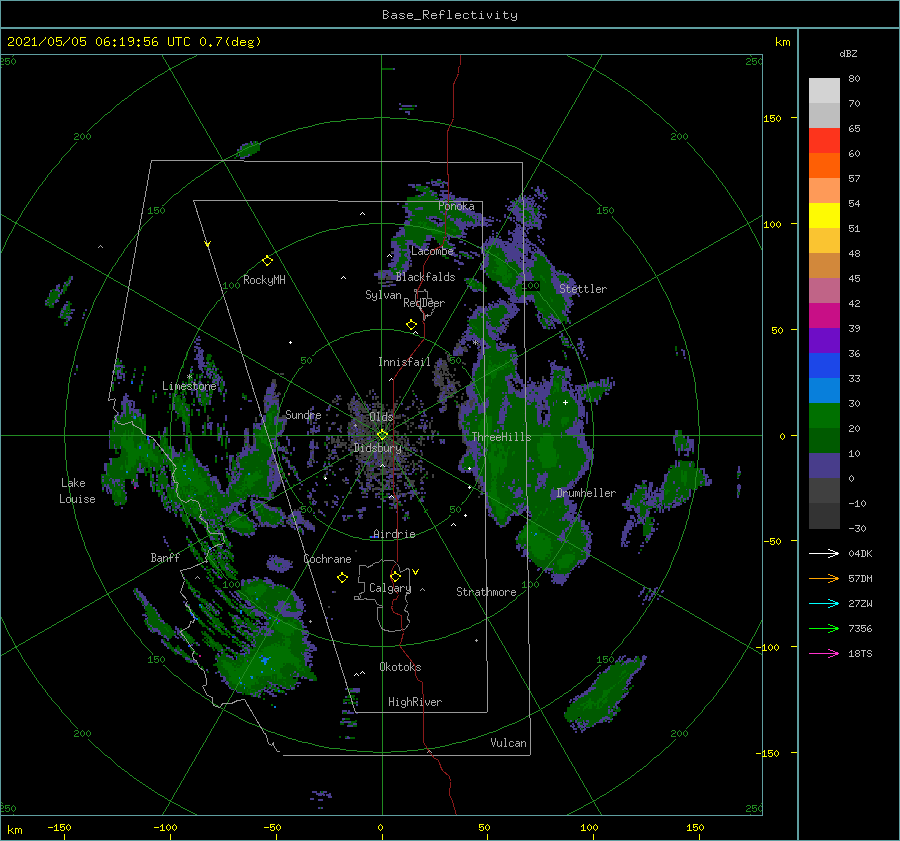The height and width of the screenshot is (841, 900).
Task: Click the dBZ legend heading
Action: click(848, 53)
